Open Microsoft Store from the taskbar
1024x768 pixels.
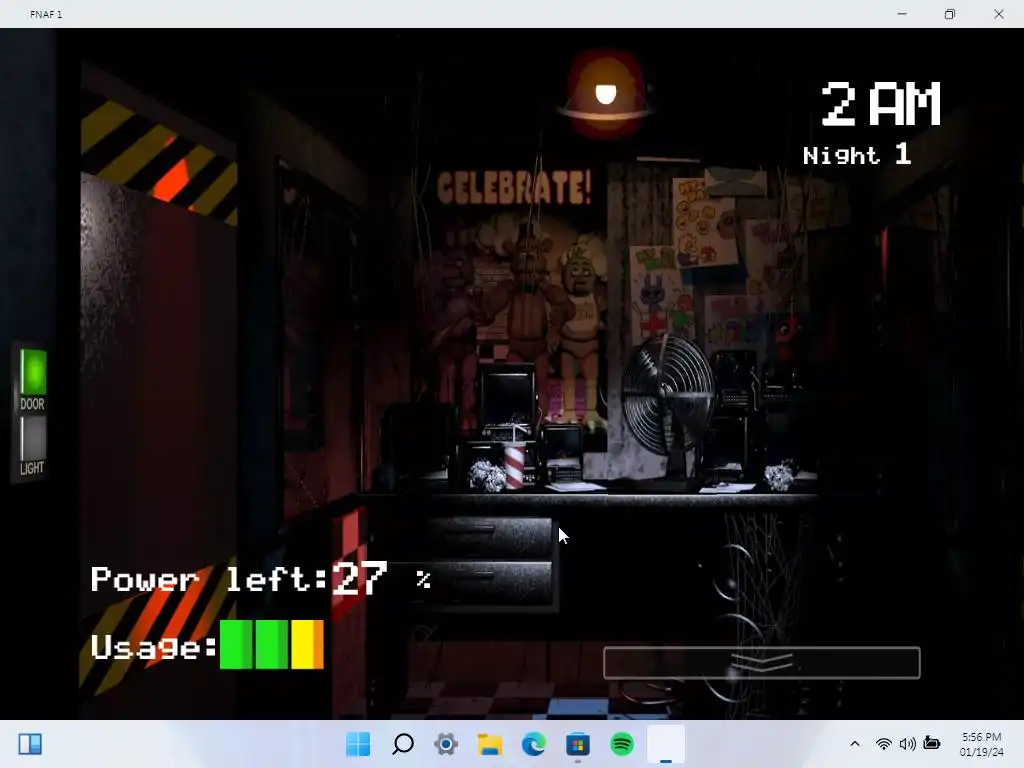(578, 744)
